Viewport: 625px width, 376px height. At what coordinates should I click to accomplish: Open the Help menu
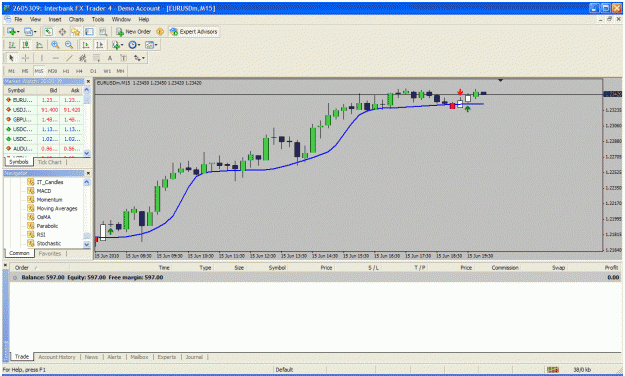pyautogui.click(x=143, y=19)
